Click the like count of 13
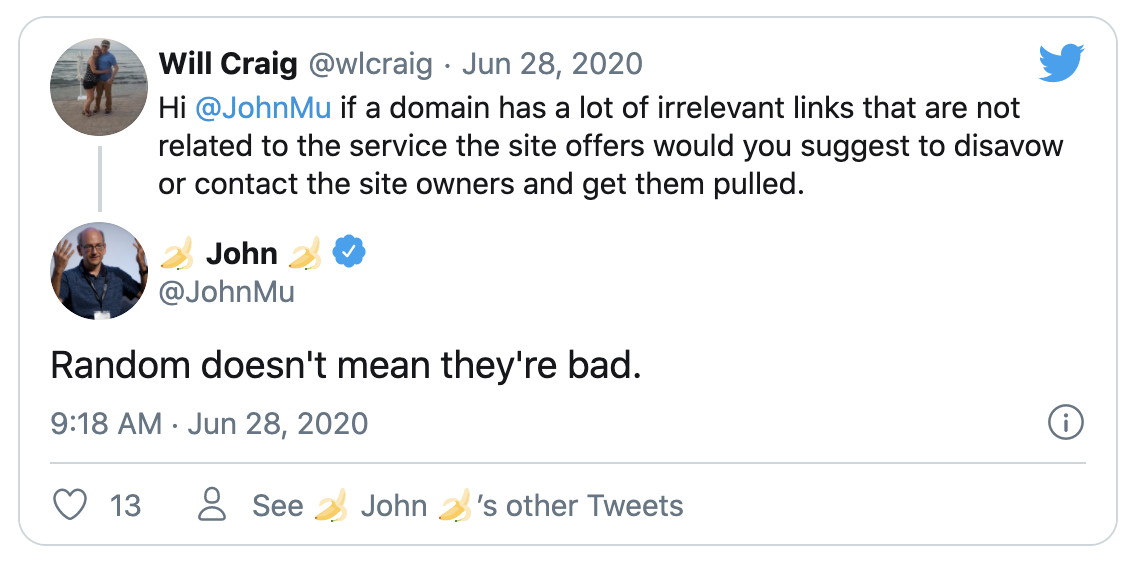The width and height of the screenshot is (1136, 568). [x=125, y=505]
